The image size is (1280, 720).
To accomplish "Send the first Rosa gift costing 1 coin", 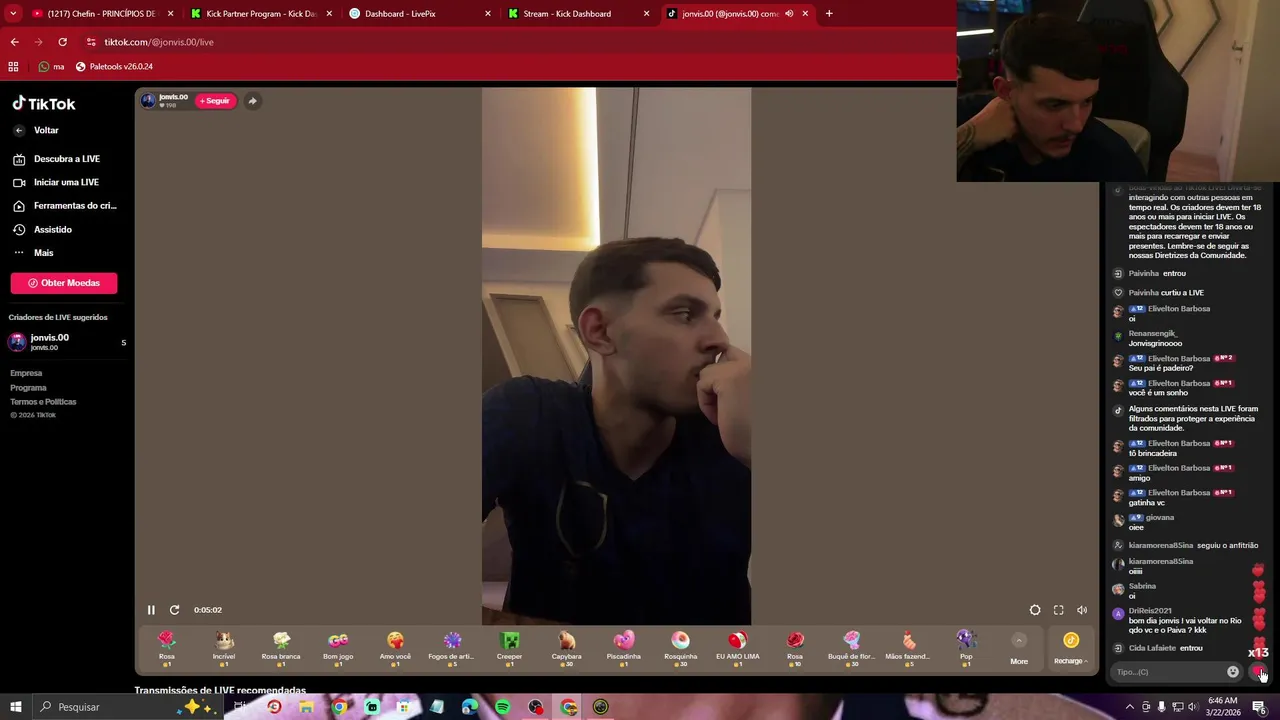I will 167,648.
